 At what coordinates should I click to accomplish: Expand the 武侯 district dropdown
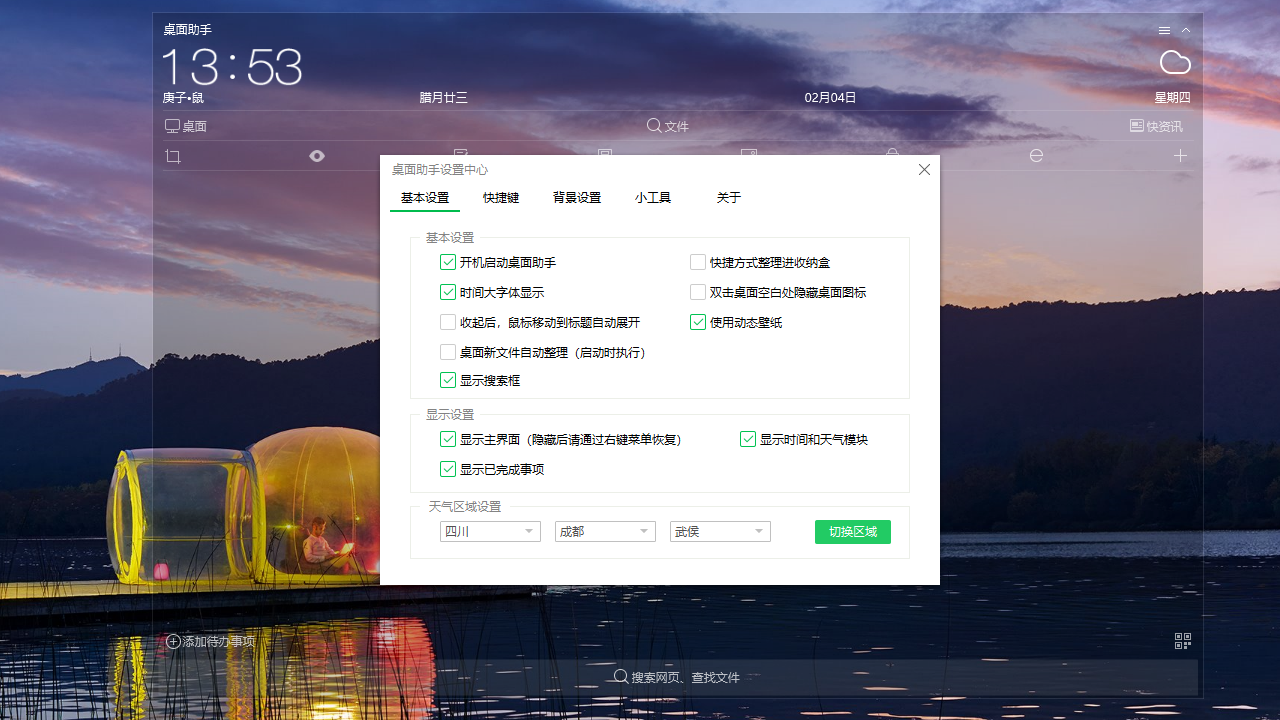(x=720, y=531)
